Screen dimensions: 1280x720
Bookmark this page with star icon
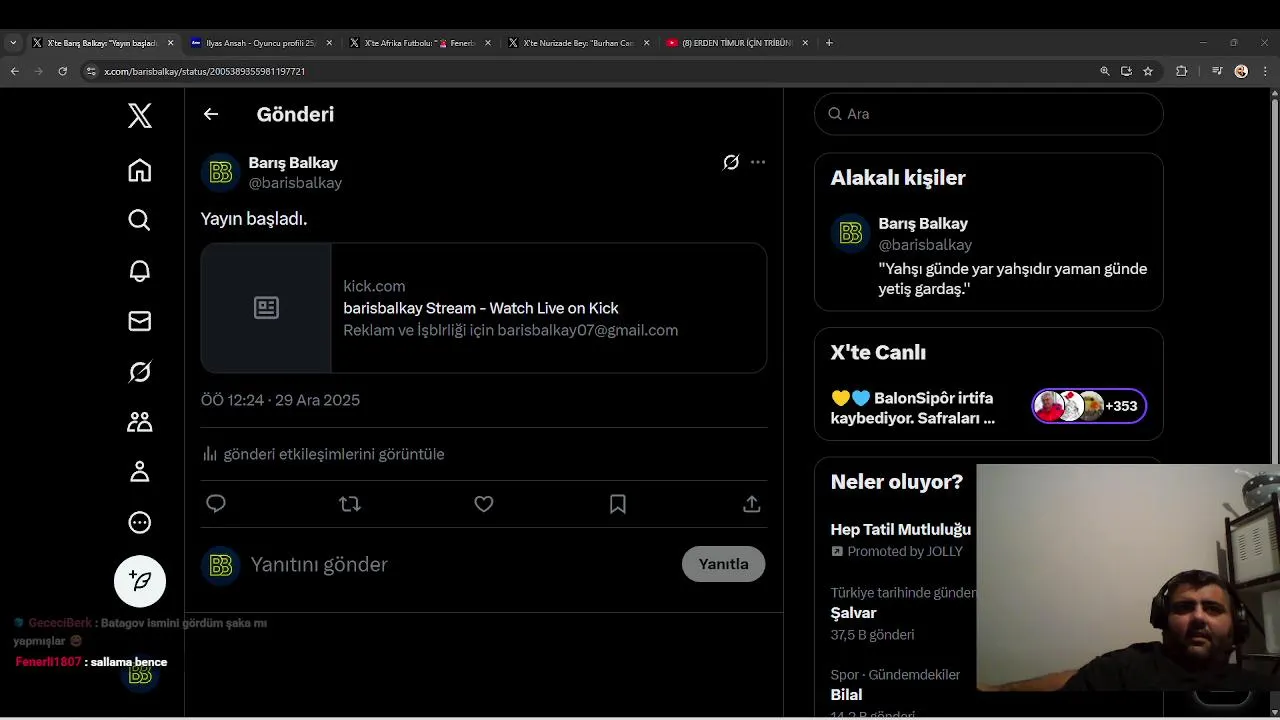coord(1148,71)
